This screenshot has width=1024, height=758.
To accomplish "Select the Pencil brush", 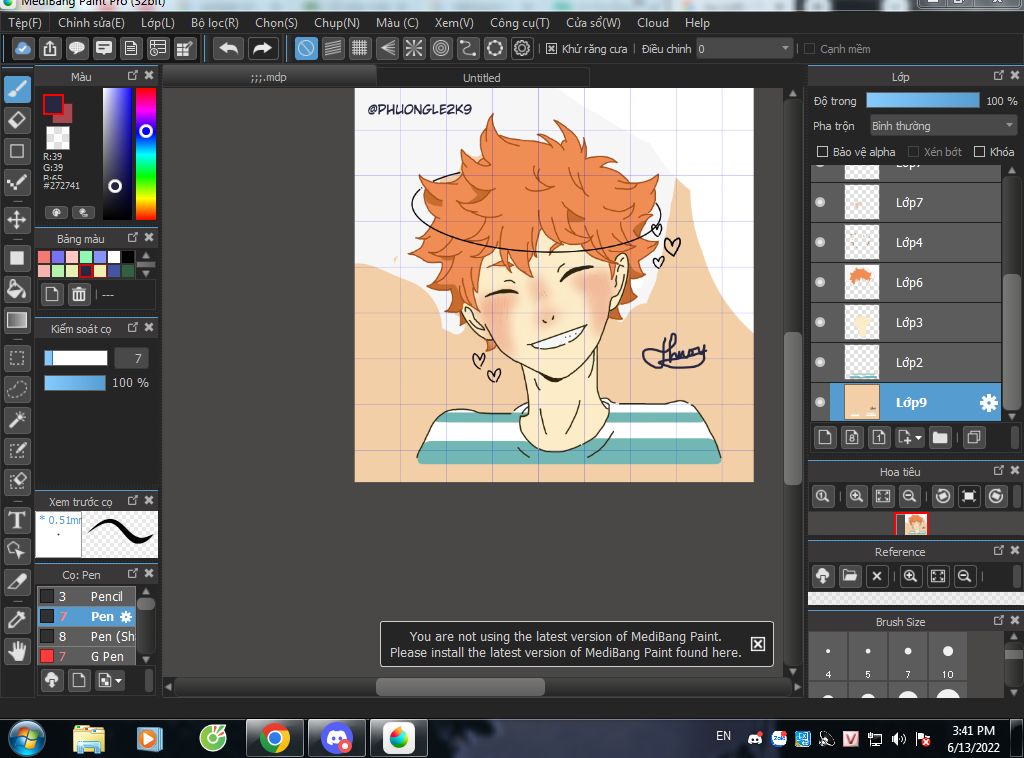I will tap(87, 596).
